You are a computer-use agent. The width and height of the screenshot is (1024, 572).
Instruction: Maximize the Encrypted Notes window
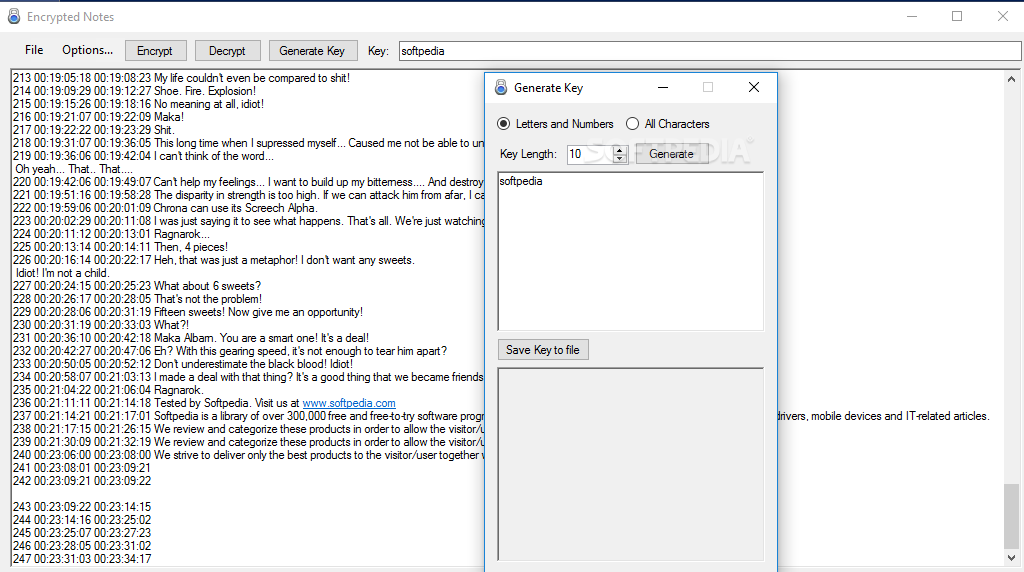point(957,16)
